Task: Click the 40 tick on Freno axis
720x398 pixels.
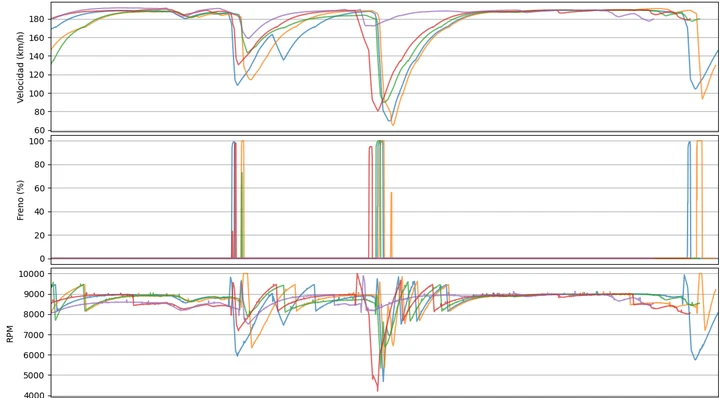Action: pyautogui.click(x=40, y=212)
